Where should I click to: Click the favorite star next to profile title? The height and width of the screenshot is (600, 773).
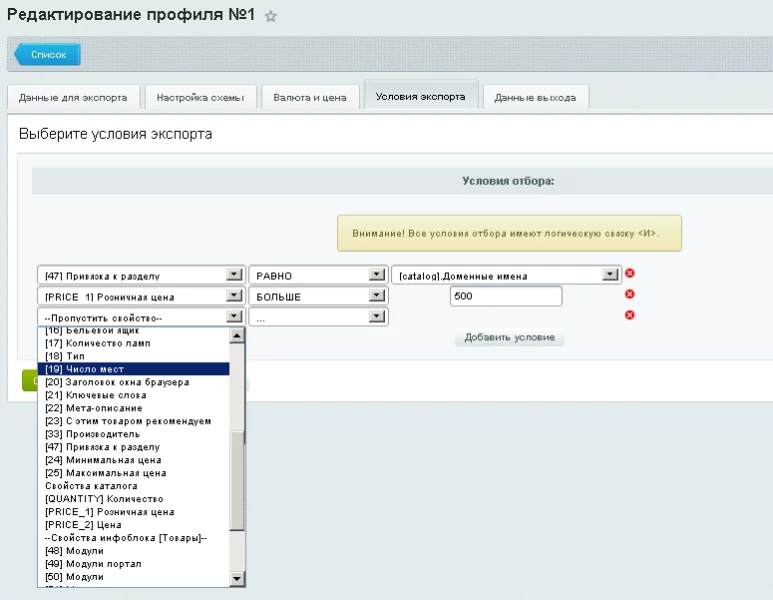pyautogui.click(x=270, y=18)
